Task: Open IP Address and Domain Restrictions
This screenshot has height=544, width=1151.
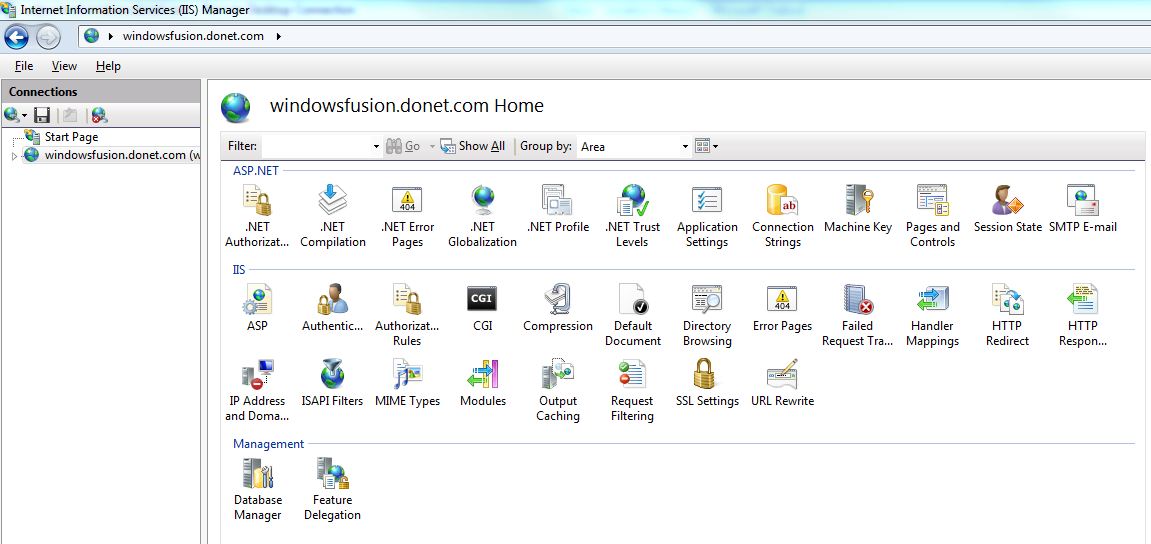Action: pos(257,390)
